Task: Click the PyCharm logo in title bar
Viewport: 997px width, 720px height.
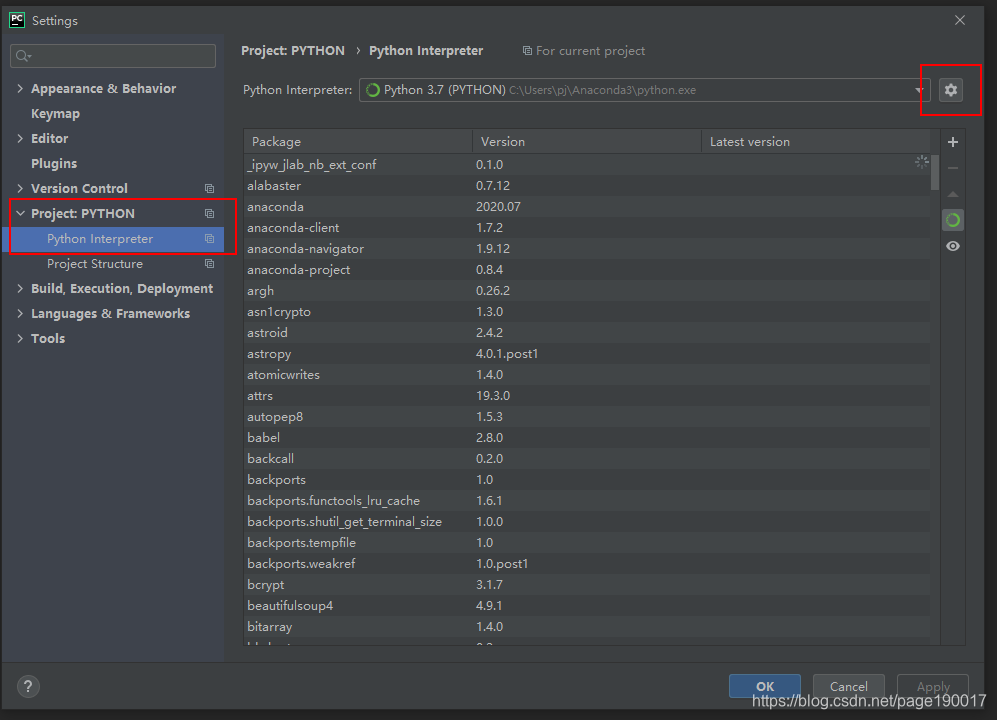Action: coord(17,20)
